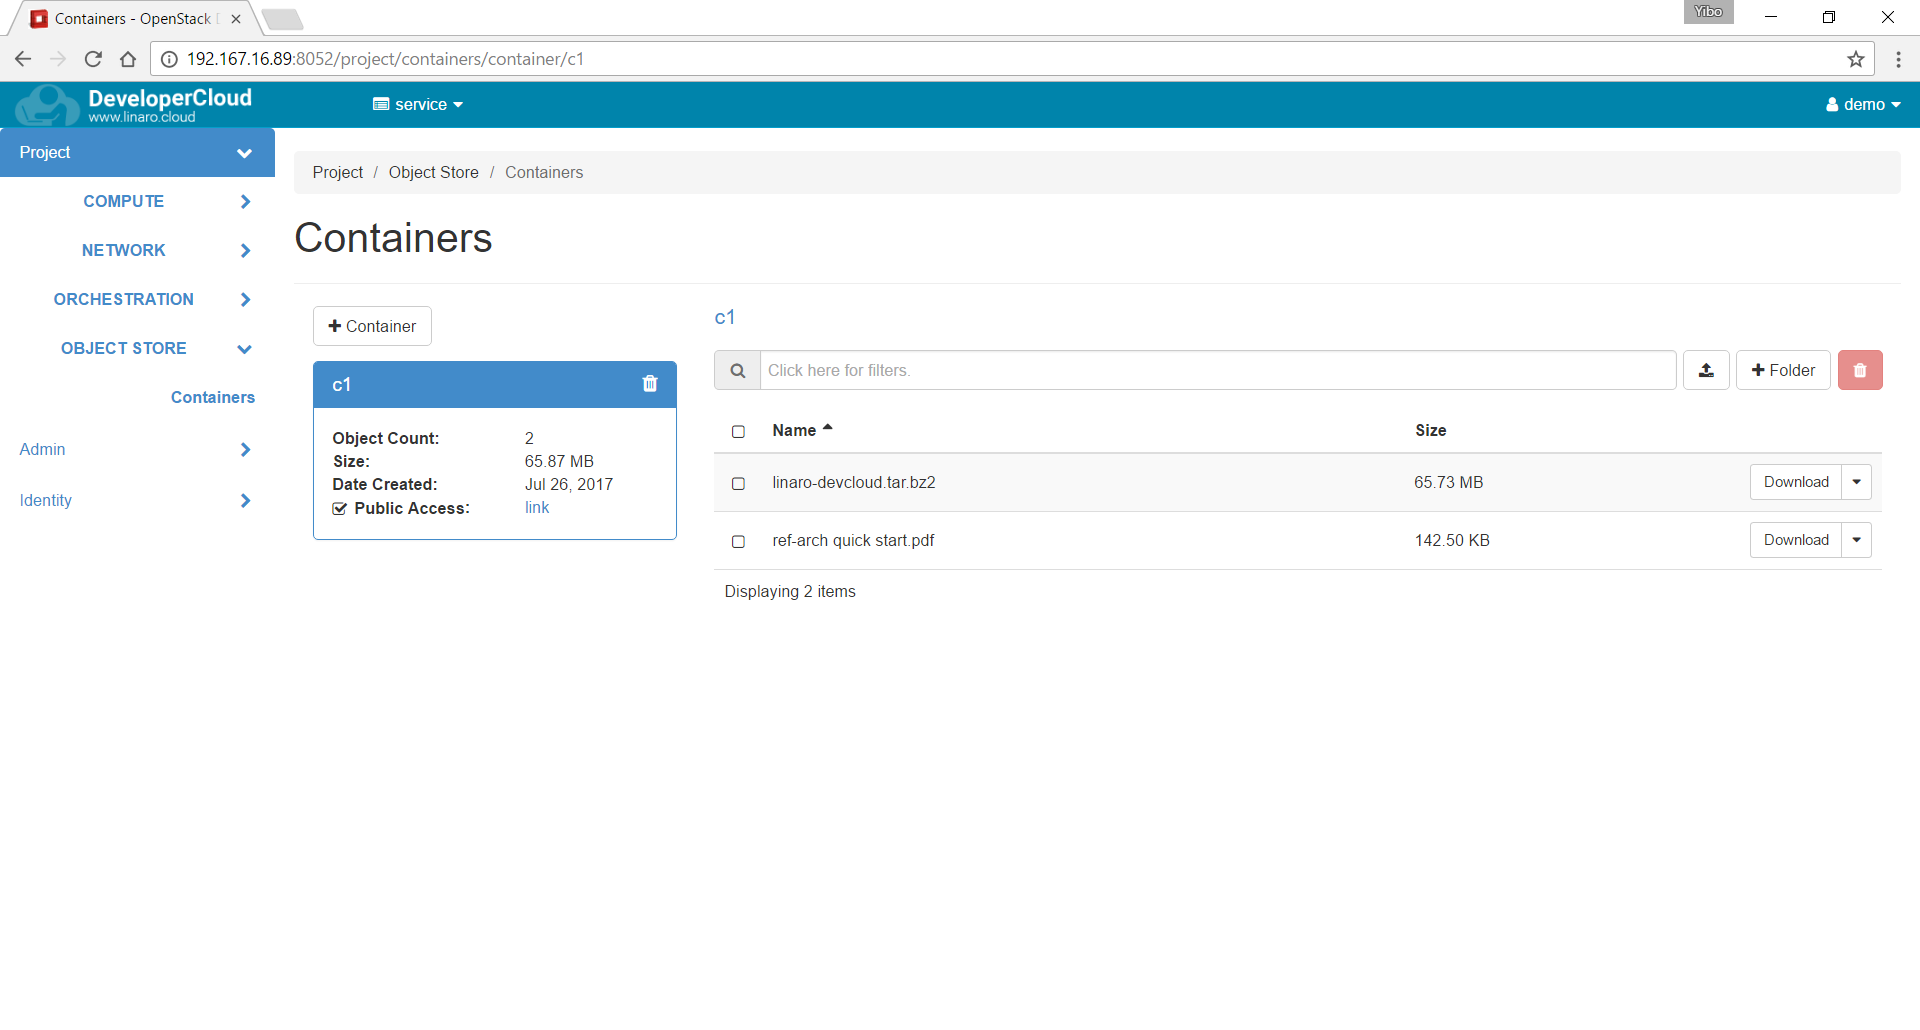
Task: Collapse the OBJECT STORE section
Action: [x=137, y=348]
